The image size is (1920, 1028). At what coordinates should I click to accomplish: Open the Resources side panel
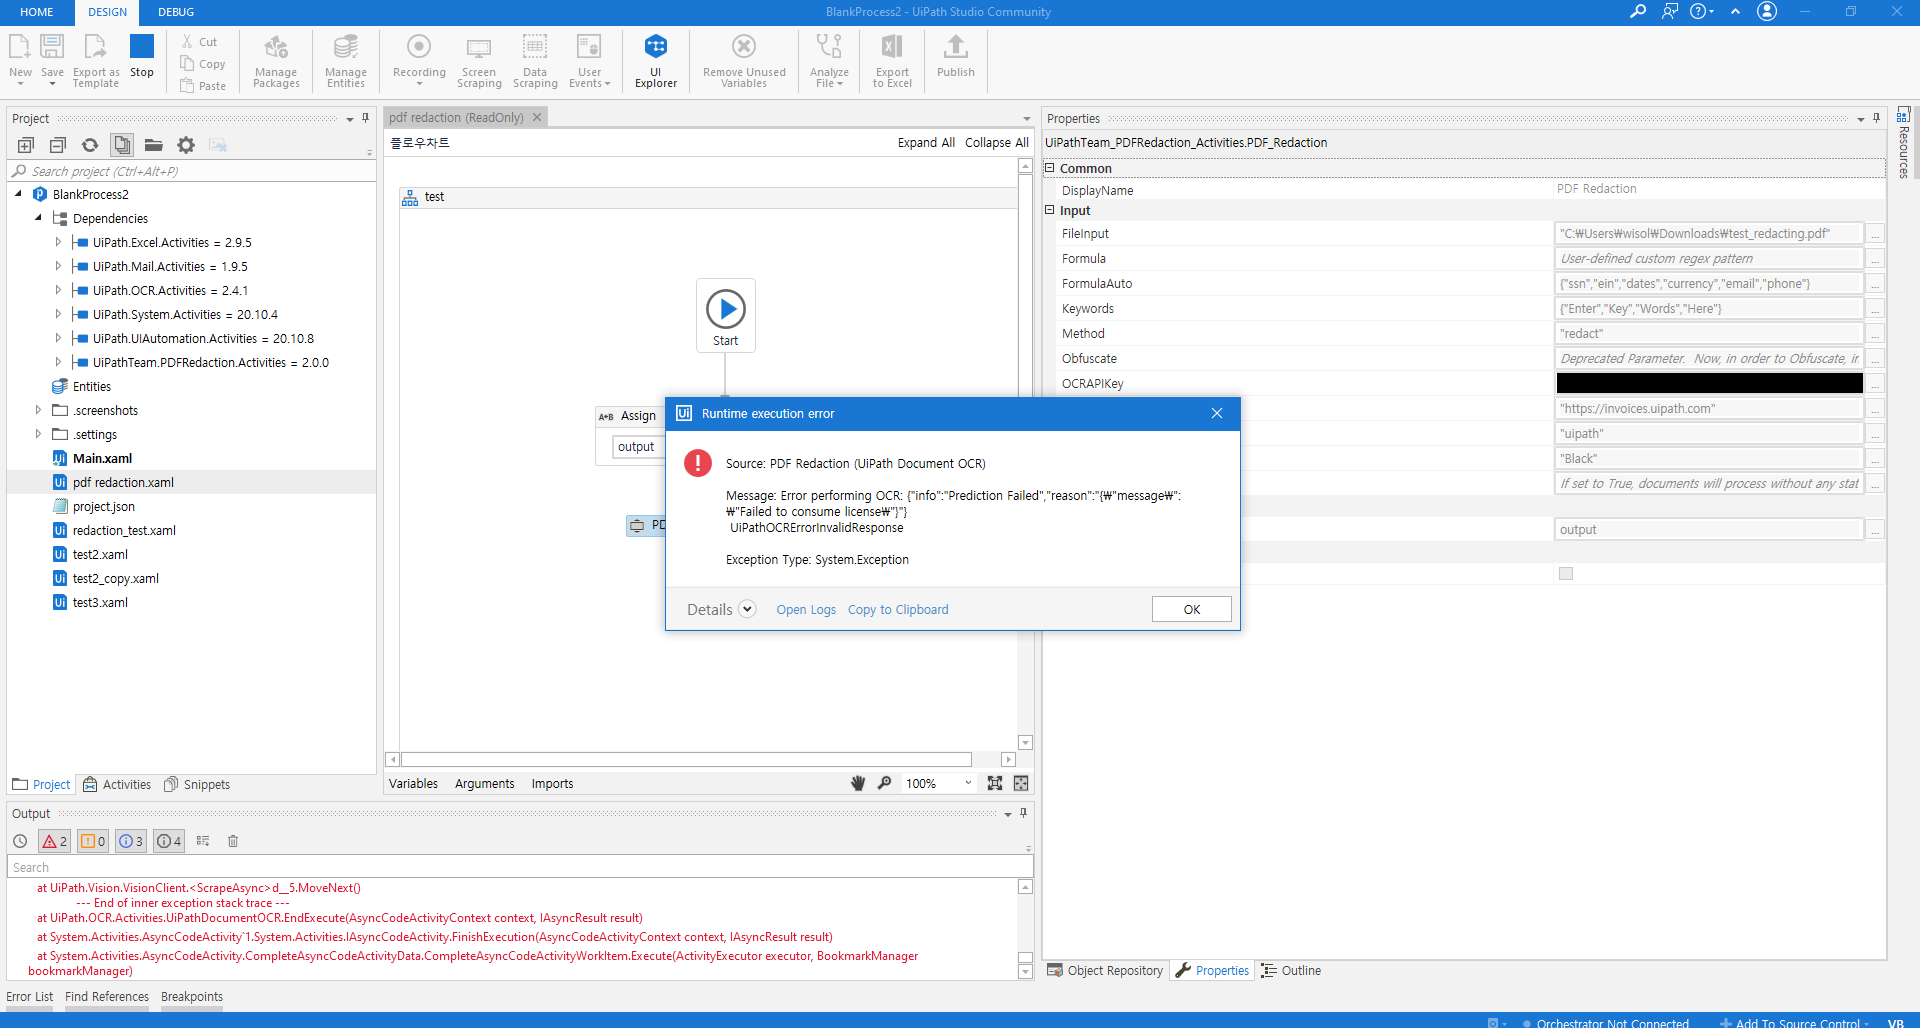(x=1903, y=142)
